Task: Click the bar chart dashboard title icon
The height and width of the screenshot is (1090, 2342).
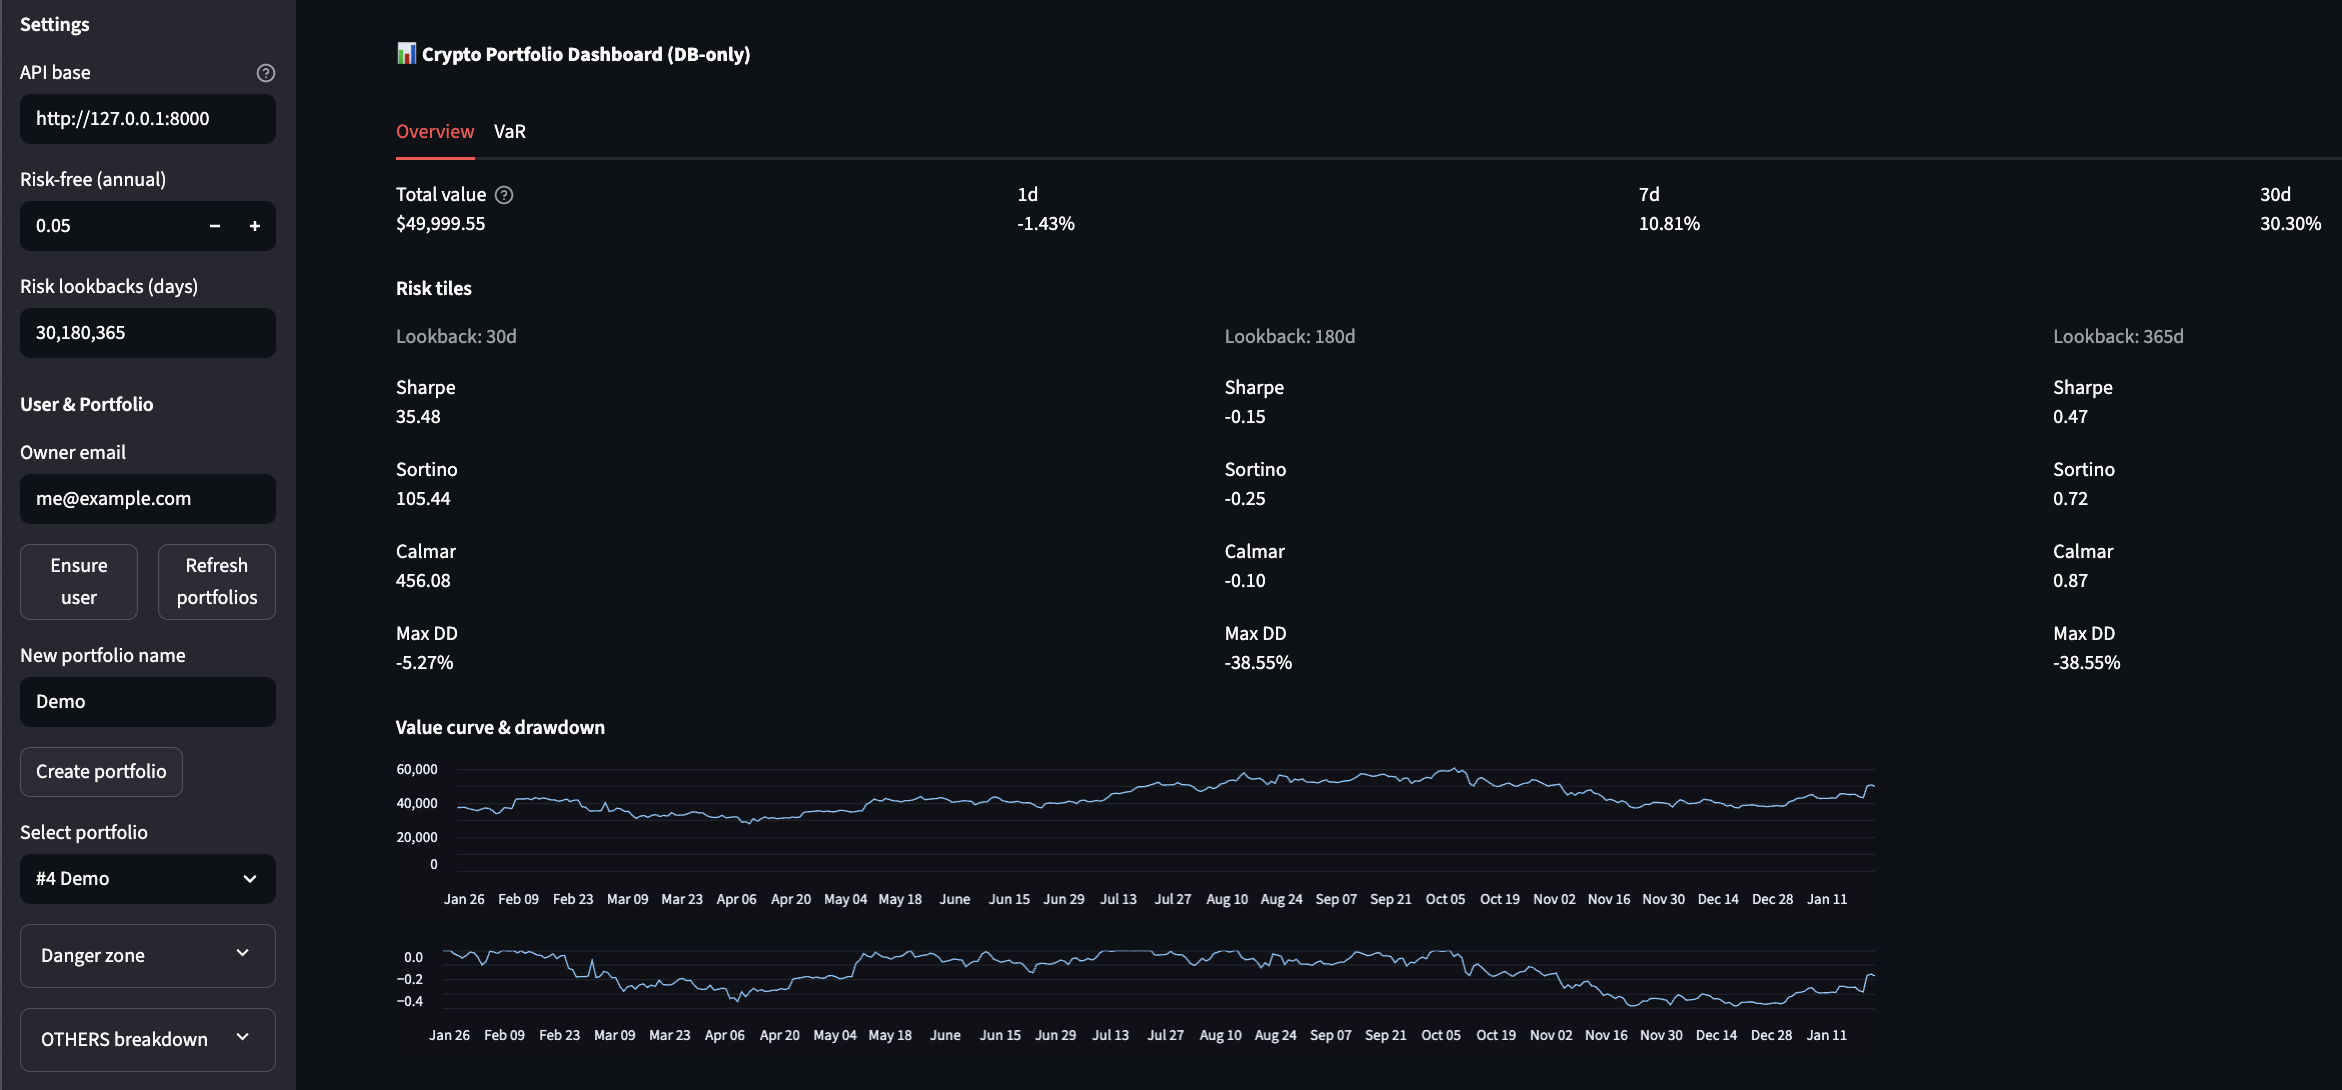Action: [x=406, y=54]
